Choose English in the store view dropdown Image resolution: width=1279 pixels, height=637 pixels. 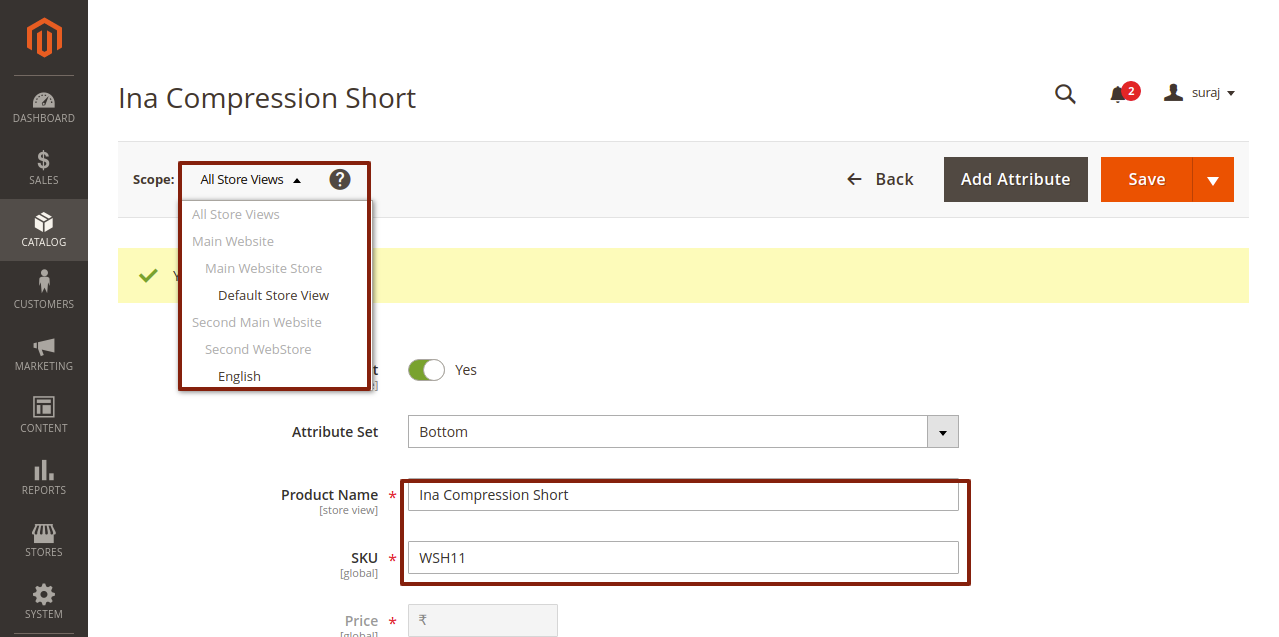239,375
